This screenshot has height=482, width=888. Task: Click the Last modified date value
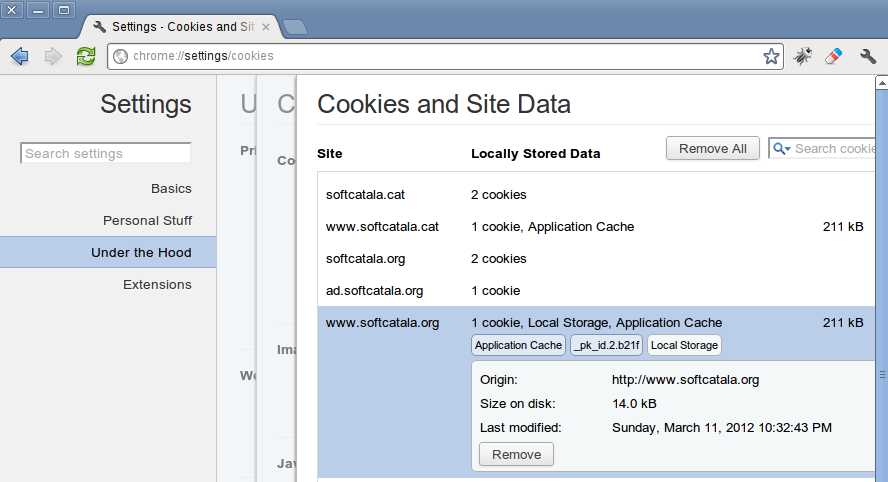coord(722,428)
